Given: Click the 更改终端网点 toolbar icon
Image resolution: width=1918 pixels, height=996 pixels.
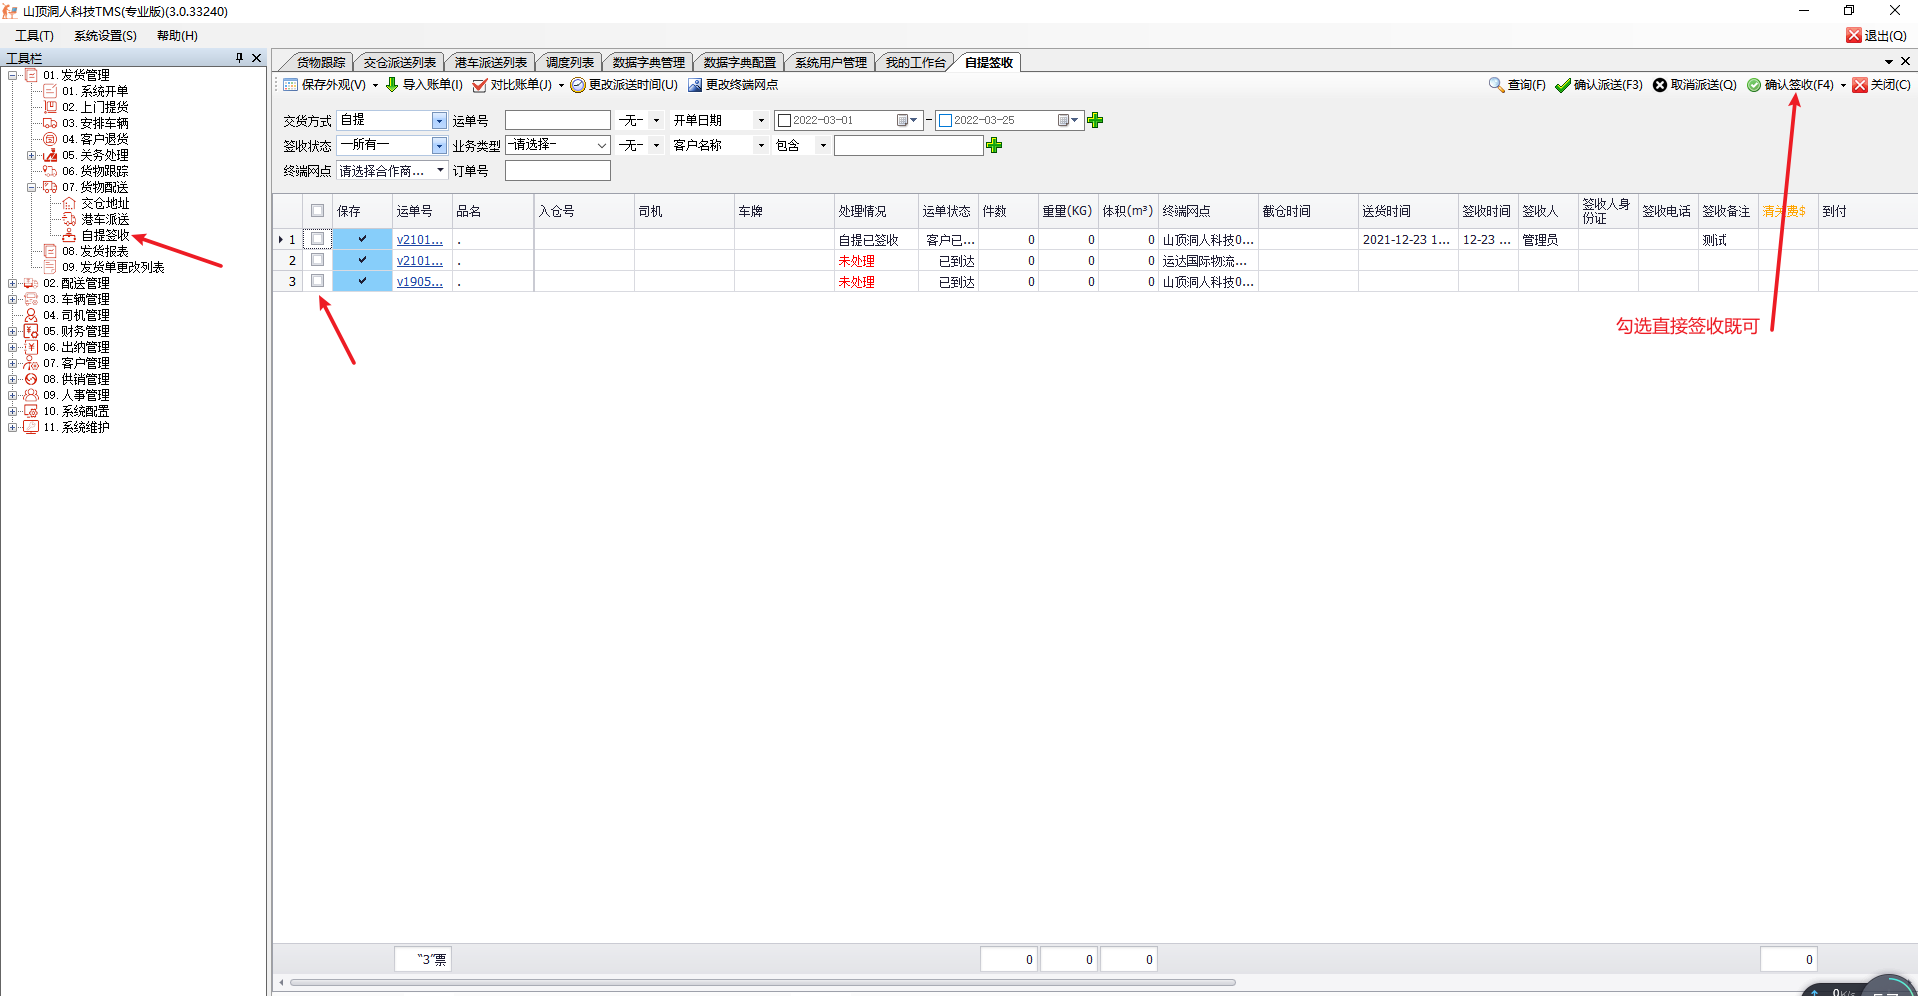Looking at the screenshot, I should (x=695, y=85).
